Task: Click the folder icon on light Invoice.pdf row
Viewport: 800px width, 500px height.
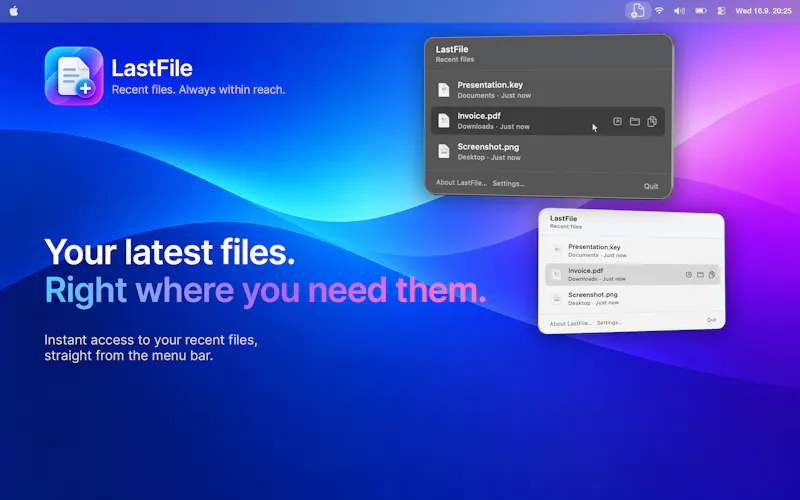Action: [x=701, y=274]
